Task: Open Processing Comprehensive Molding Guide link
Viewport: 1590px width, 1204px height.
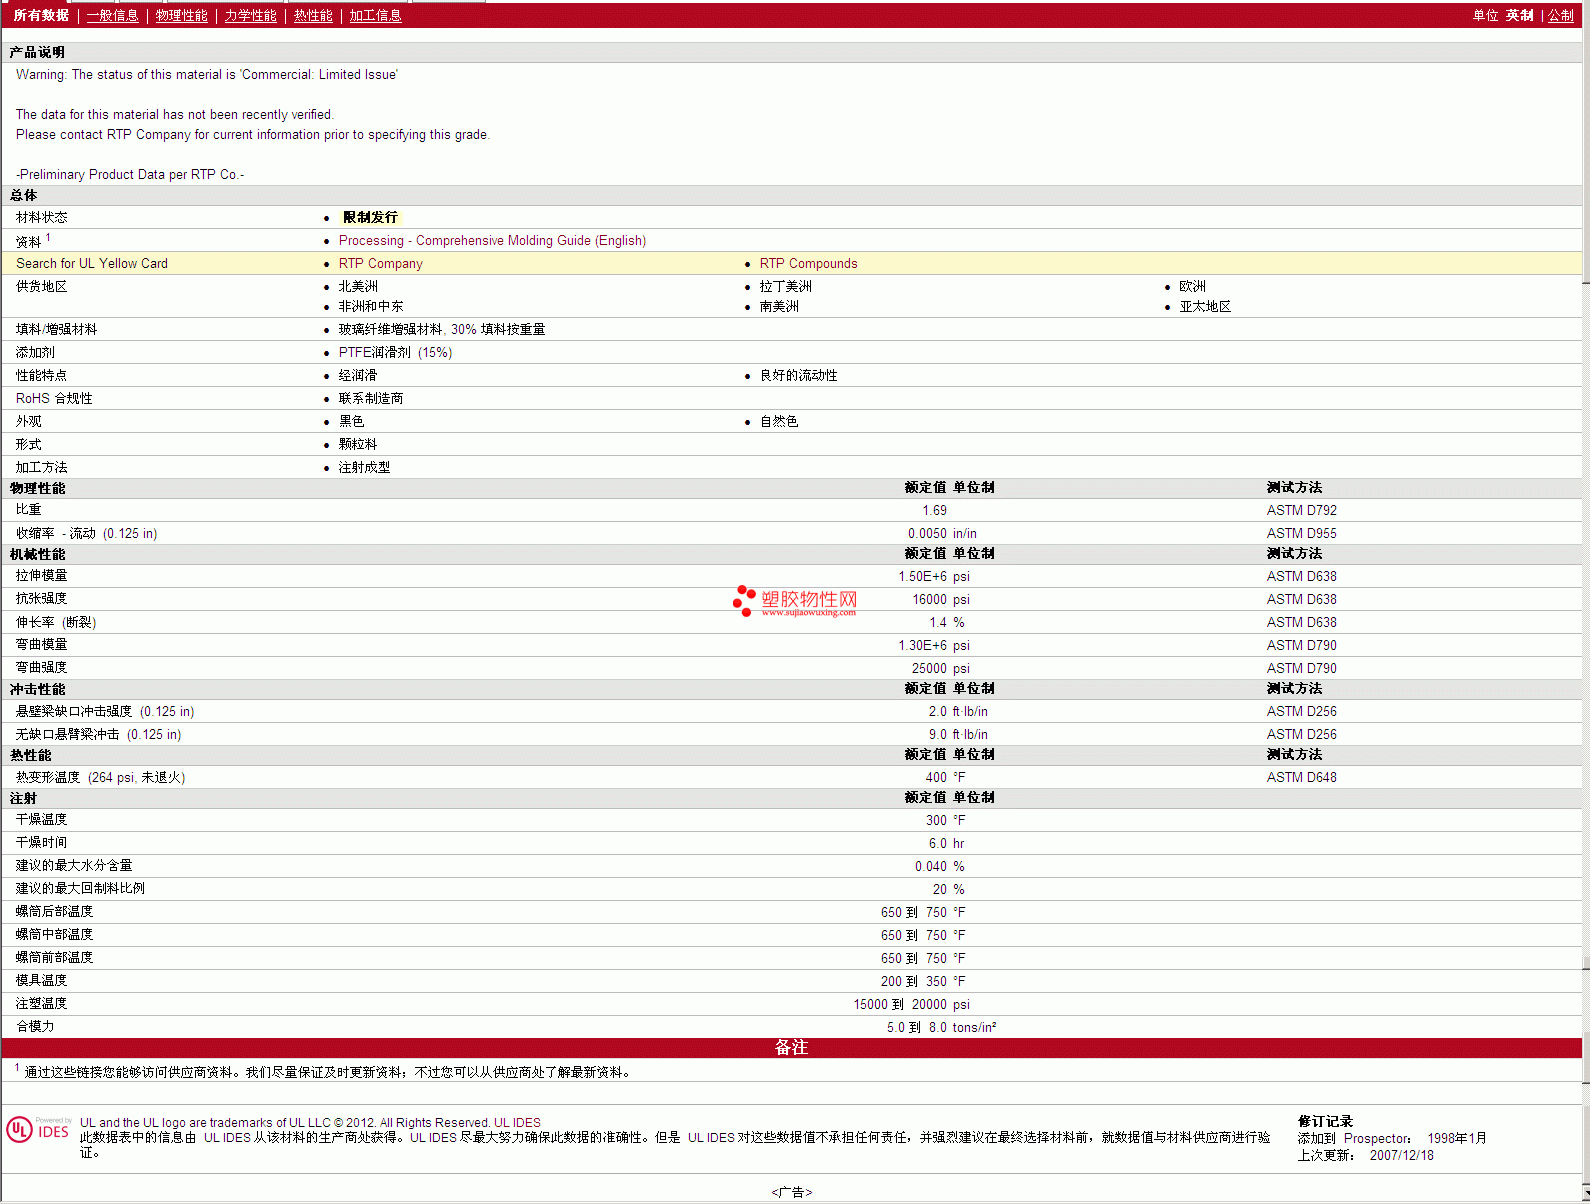Action: 492,241
